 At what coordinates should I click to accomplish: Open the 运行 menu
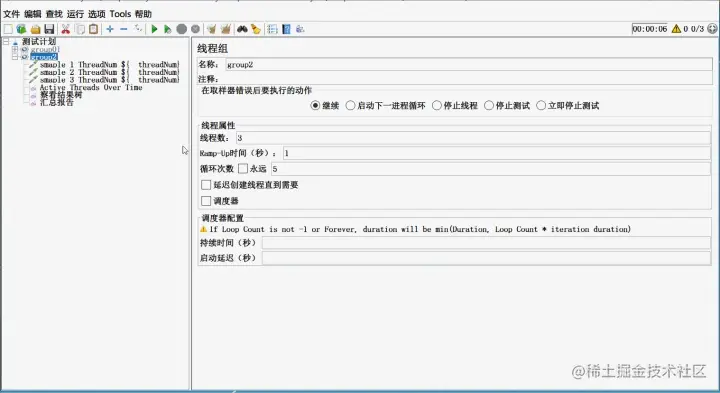(75, 14)
